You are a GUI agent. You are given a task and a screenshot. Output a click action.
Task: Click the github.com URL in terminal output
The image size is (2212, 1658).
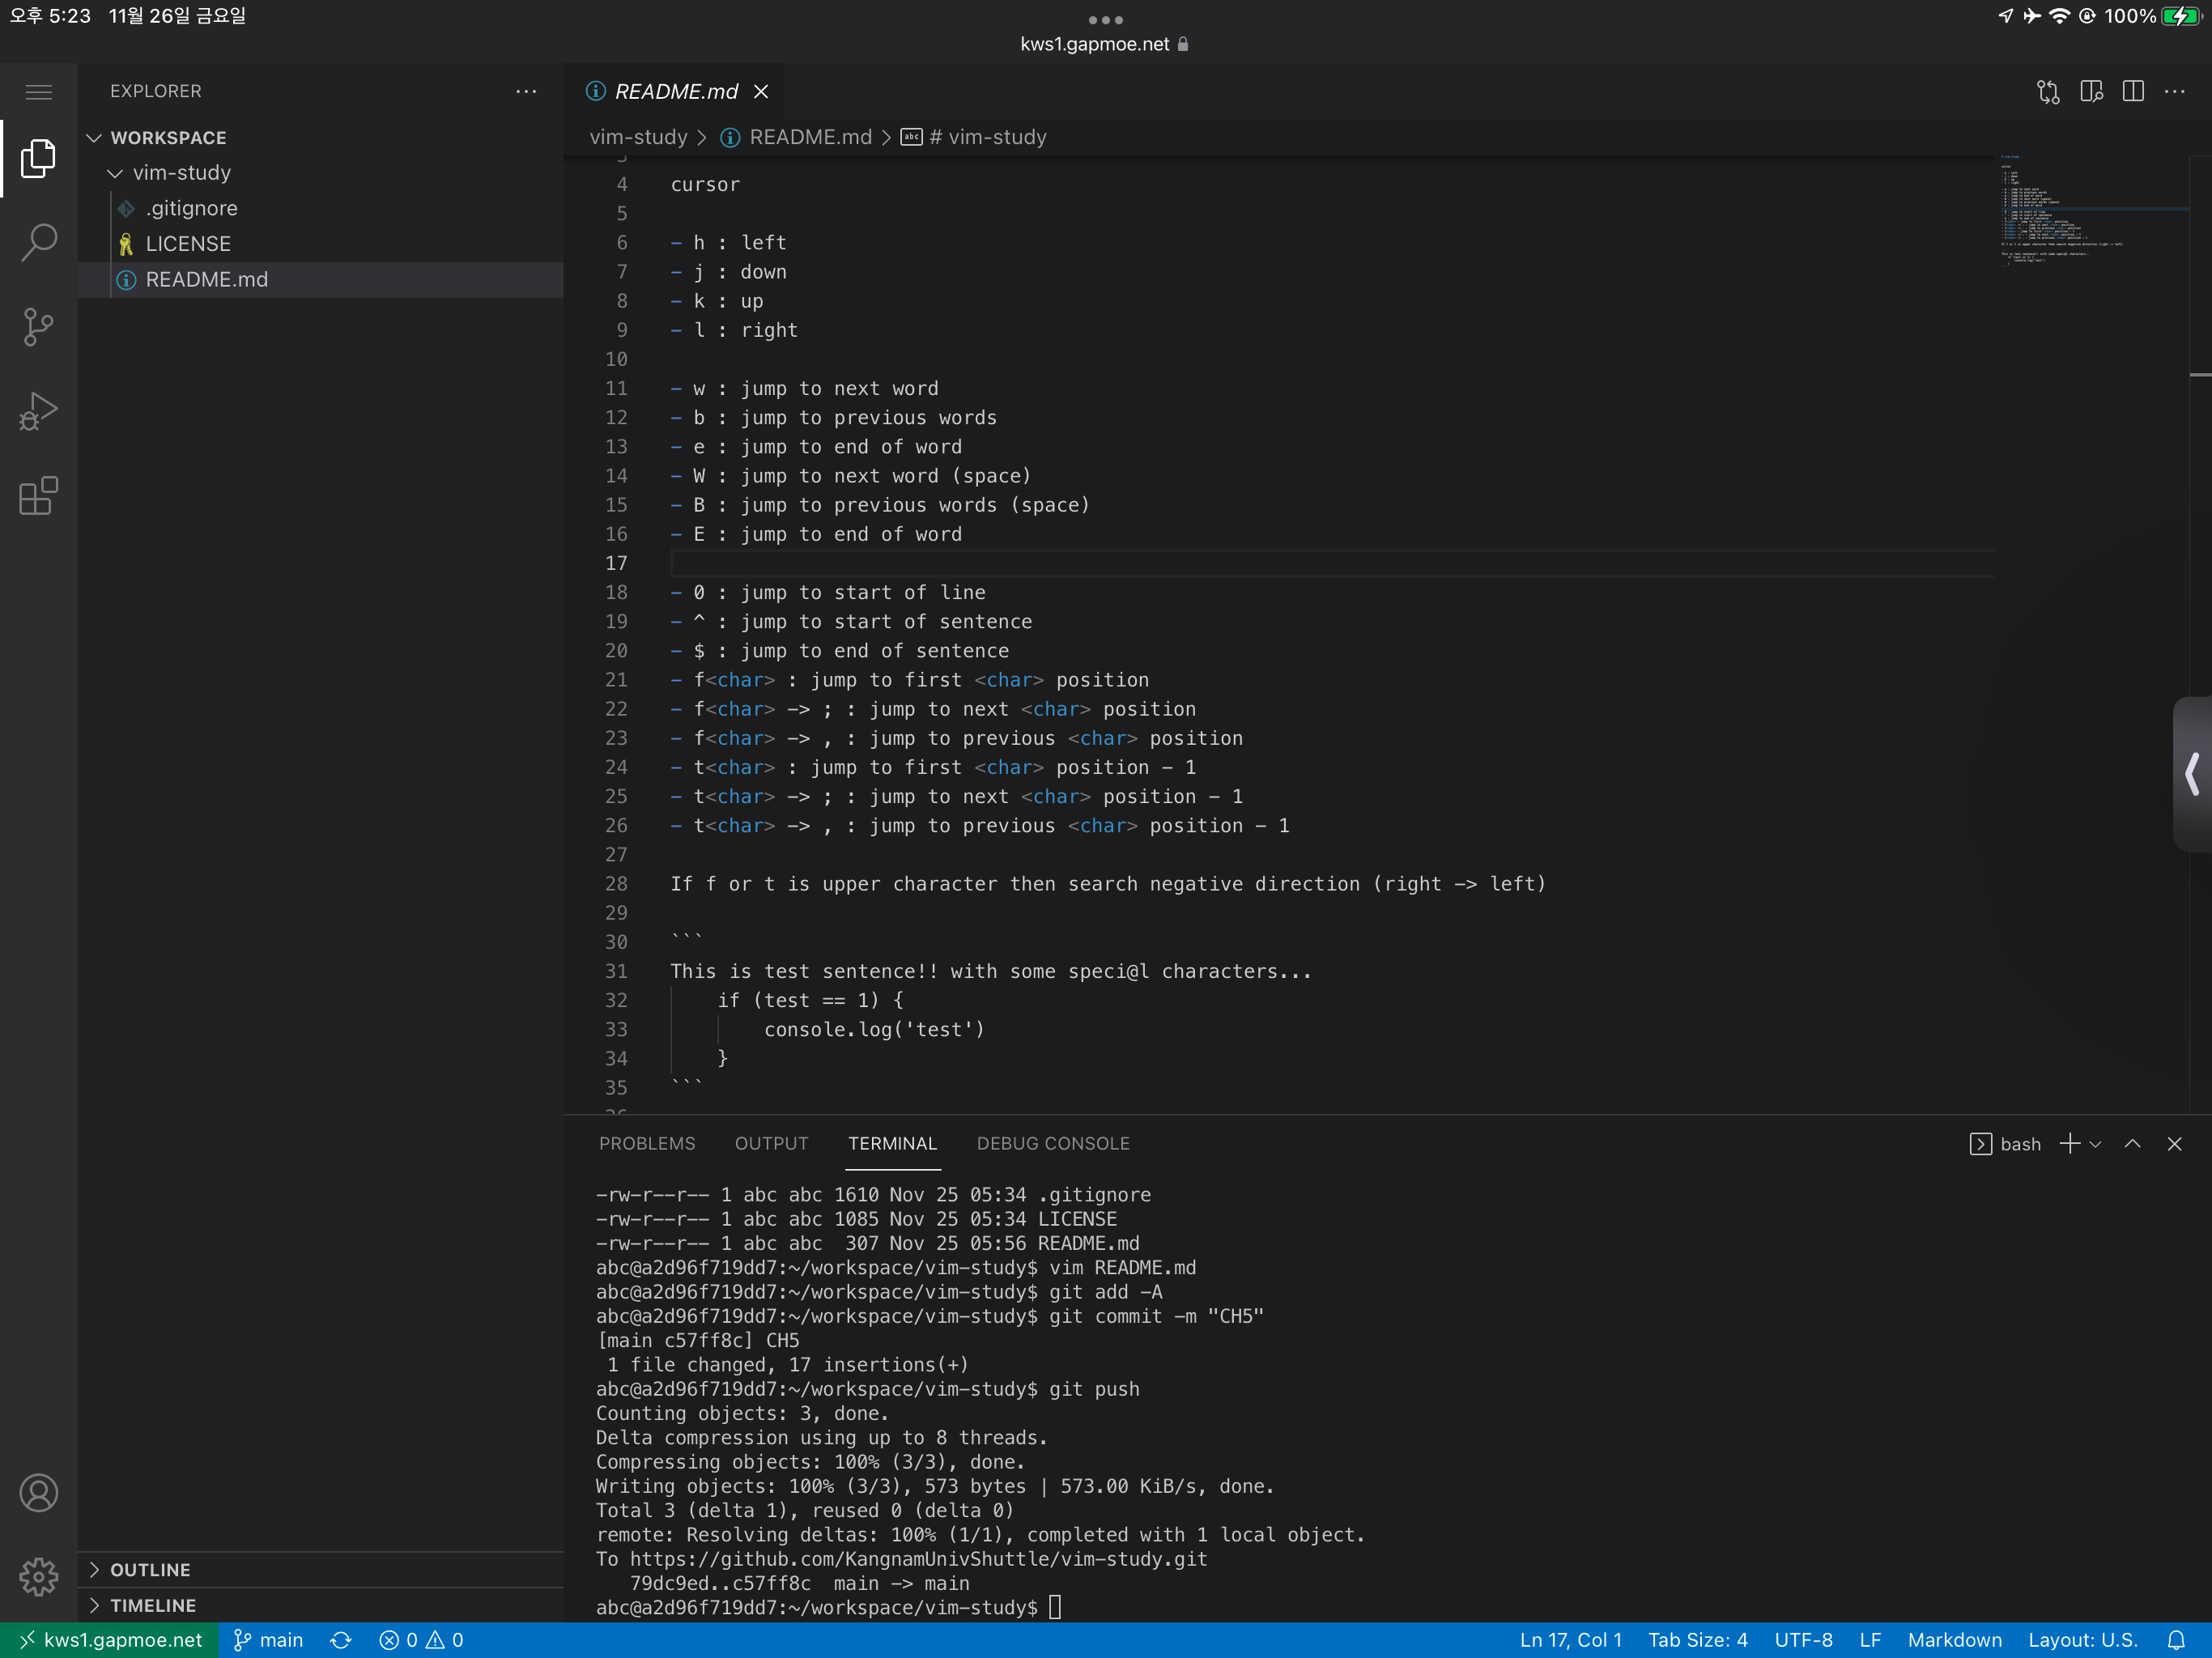[918, 1559]
